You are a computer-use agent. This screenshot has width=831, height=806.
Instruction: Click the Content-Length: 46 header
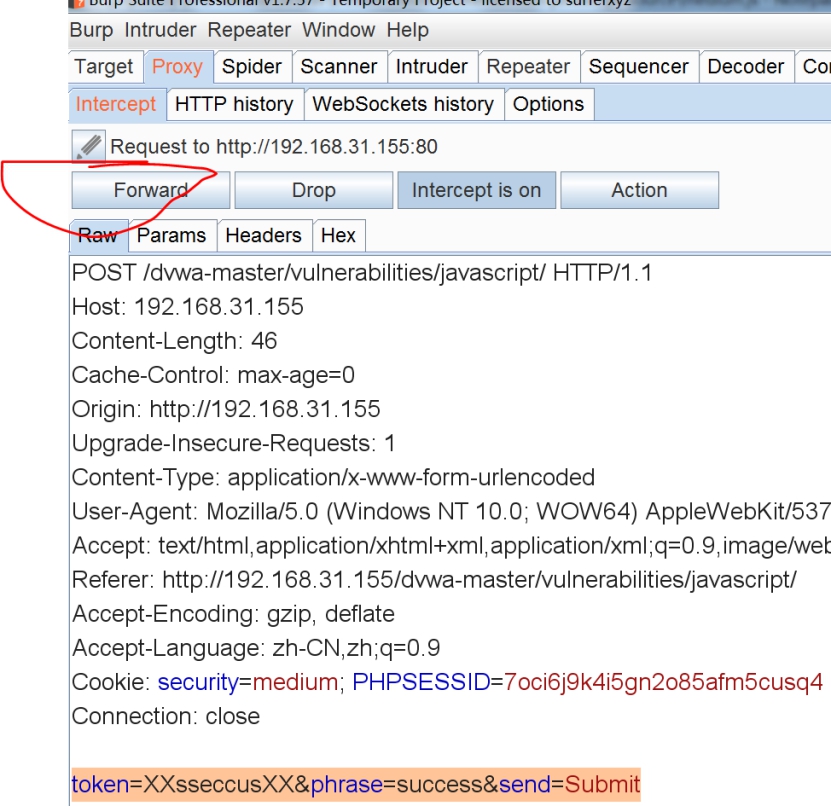click(x=174, y=341)
